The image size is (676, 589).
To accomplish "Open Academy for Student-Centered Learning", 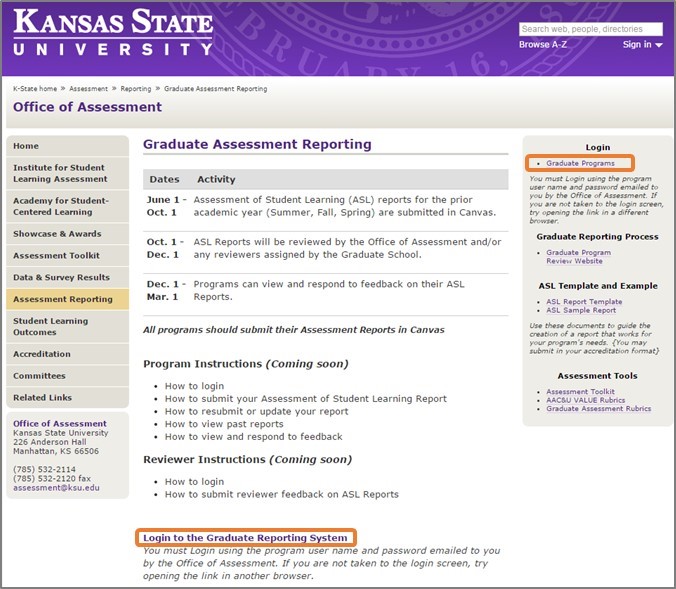I will coord(68,206).
